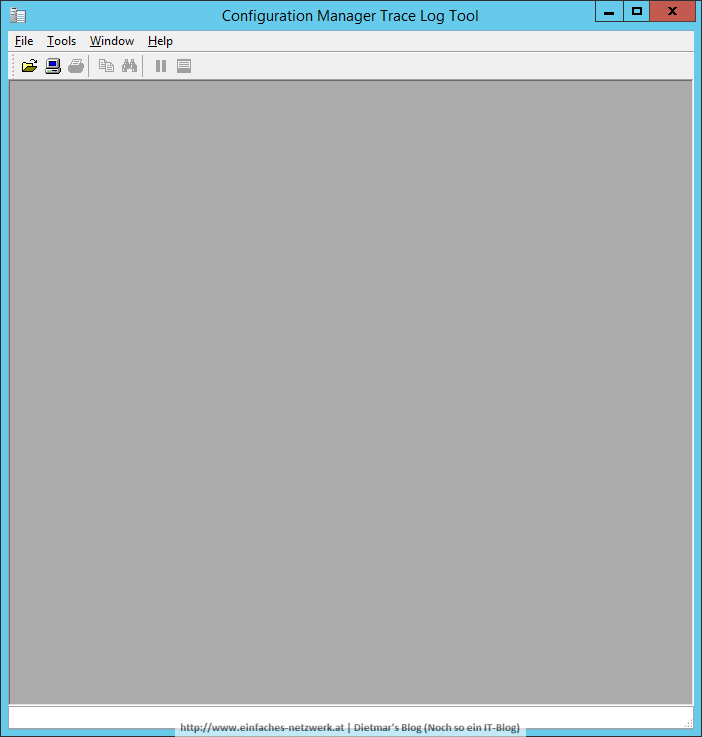Maximize the Trace Log Tool window

pyautogui.click(x=637, y=11)
